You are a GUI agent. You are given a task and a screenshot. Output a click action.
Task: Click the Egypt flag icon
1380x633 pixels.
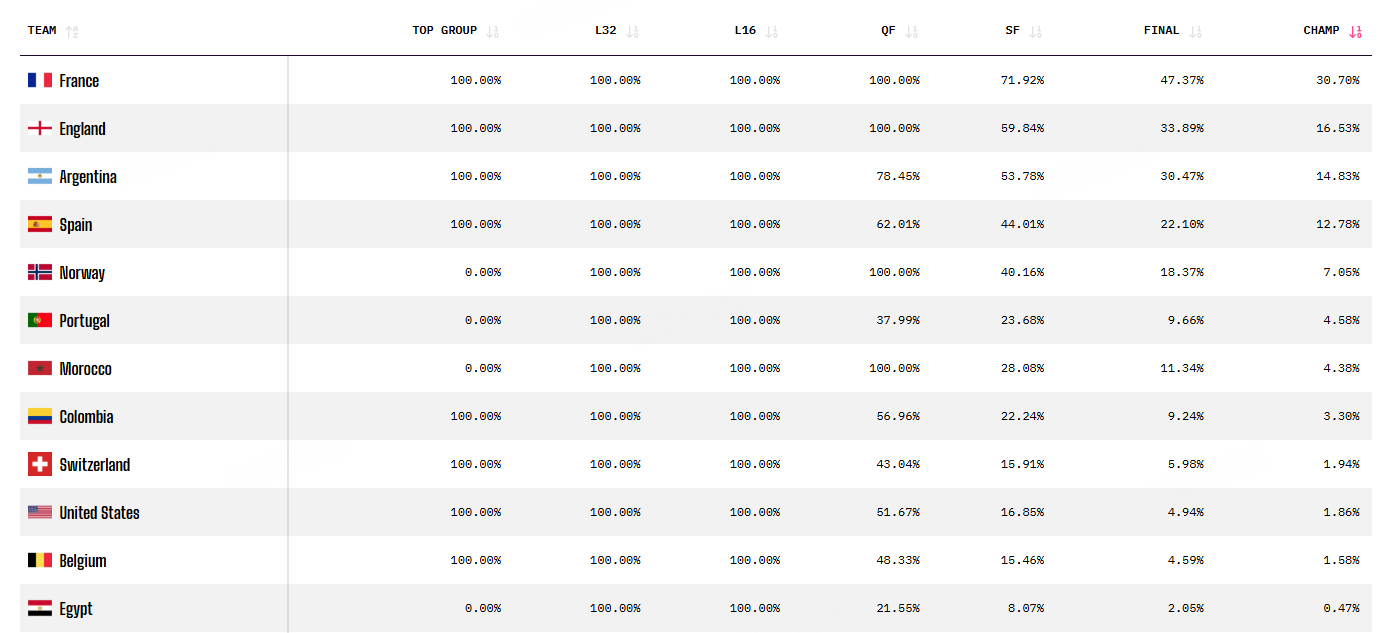tap(40, 608)
